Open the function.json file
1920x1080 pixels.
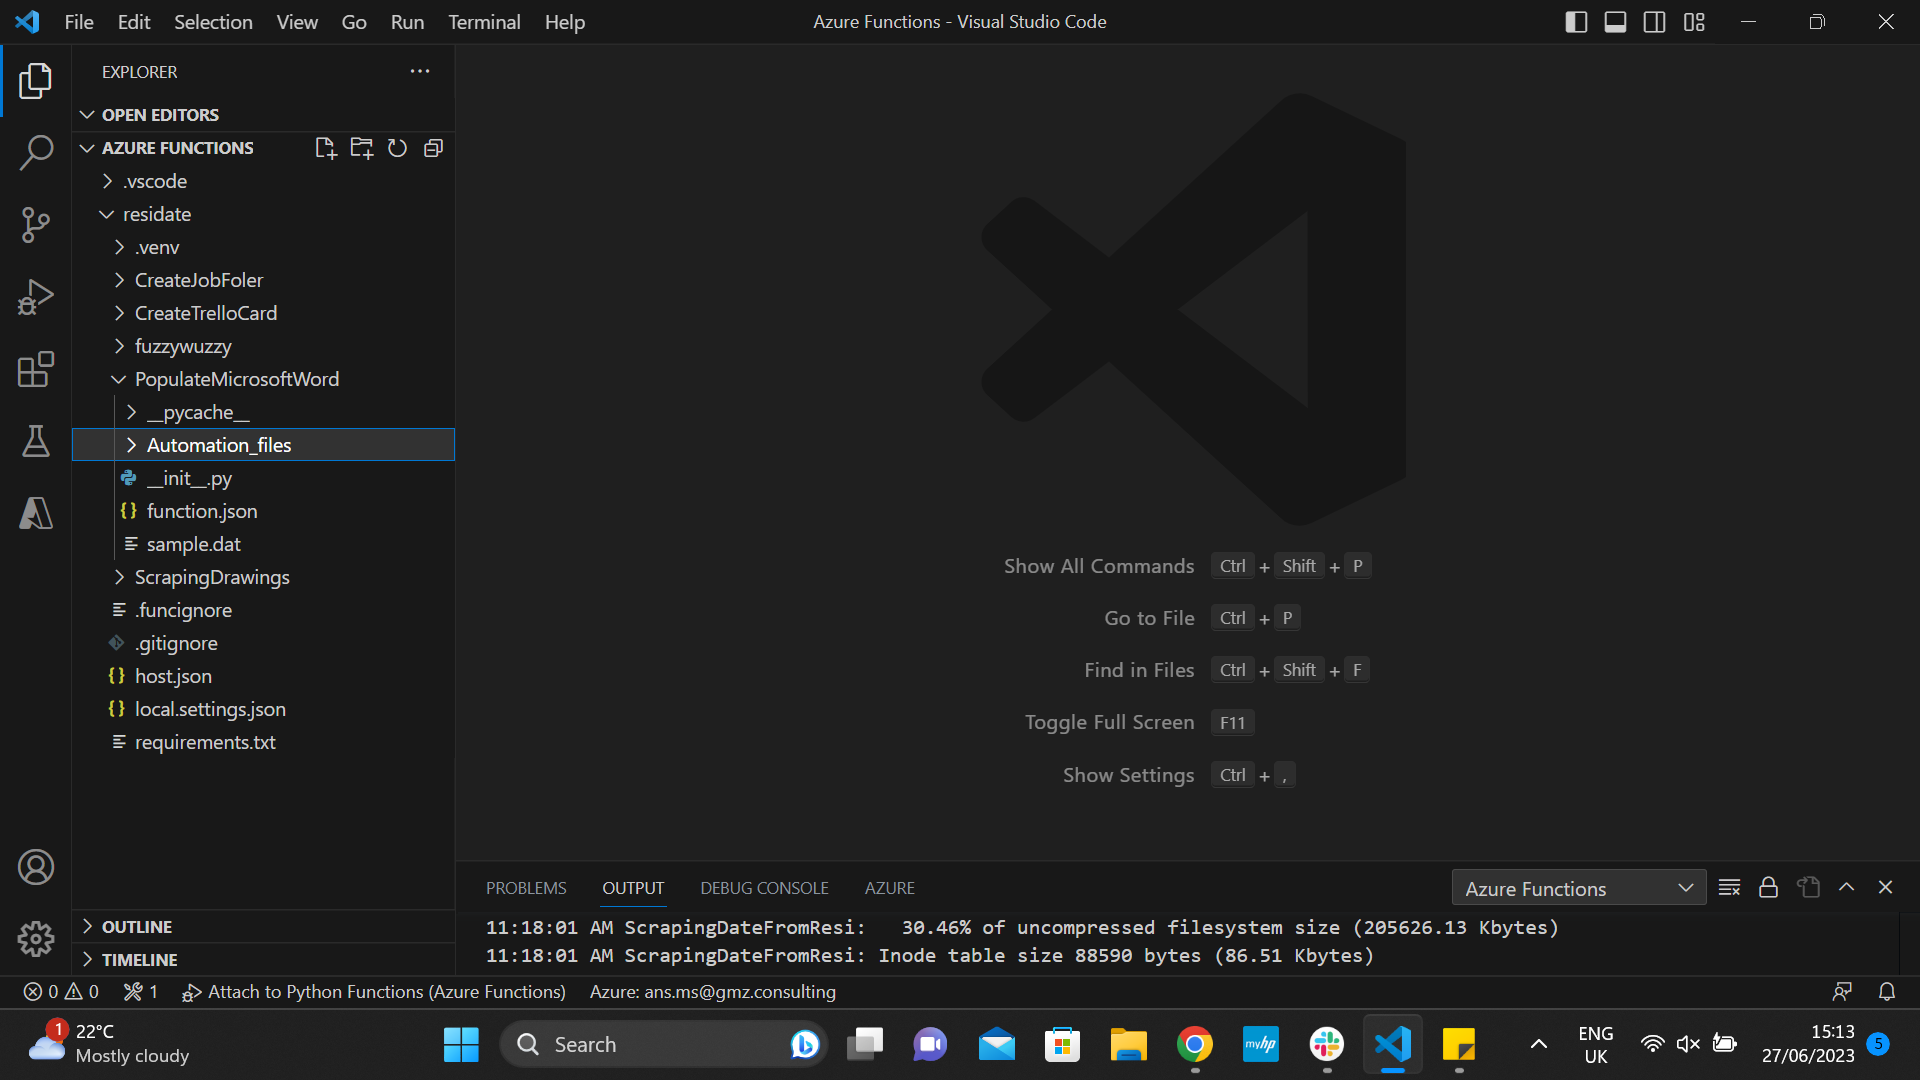click(264, 511)
